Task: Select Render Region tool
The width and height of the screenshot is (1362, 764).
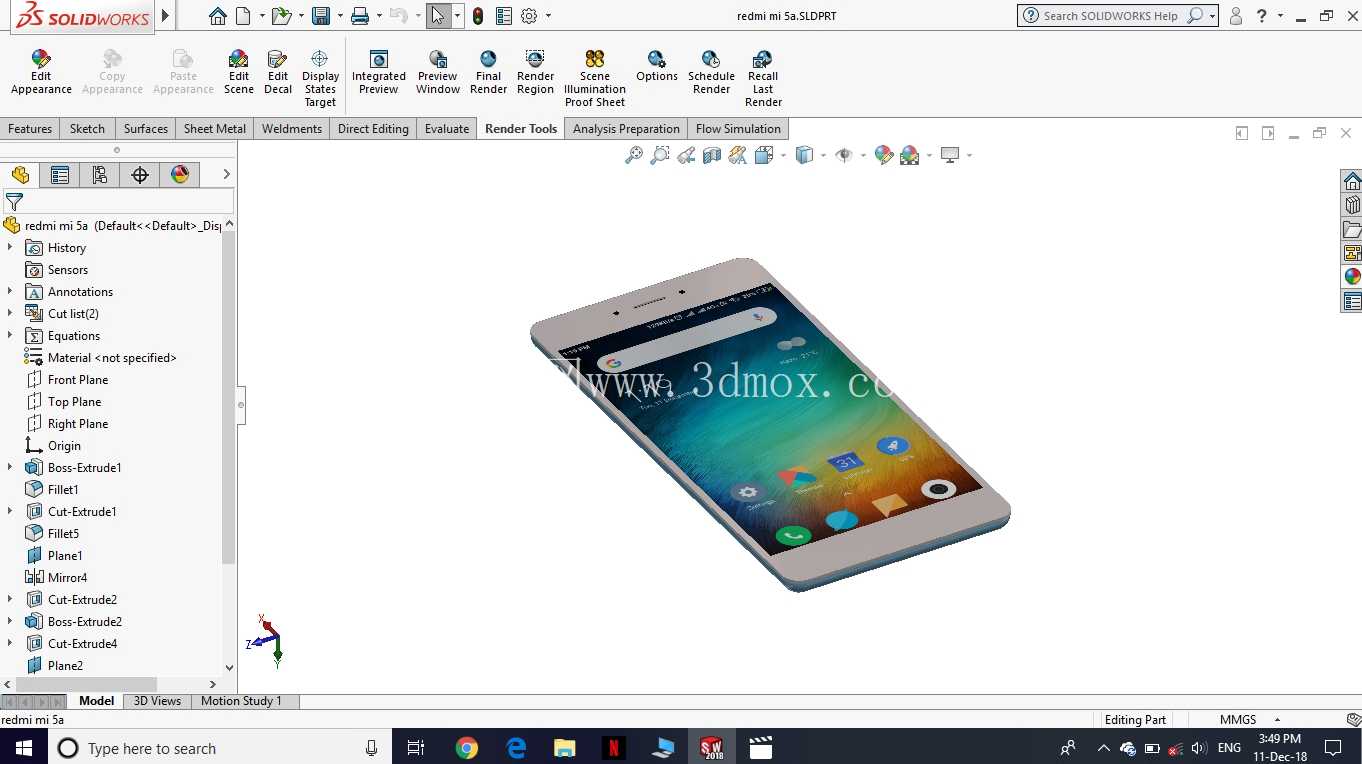Action: click(535, 72)
